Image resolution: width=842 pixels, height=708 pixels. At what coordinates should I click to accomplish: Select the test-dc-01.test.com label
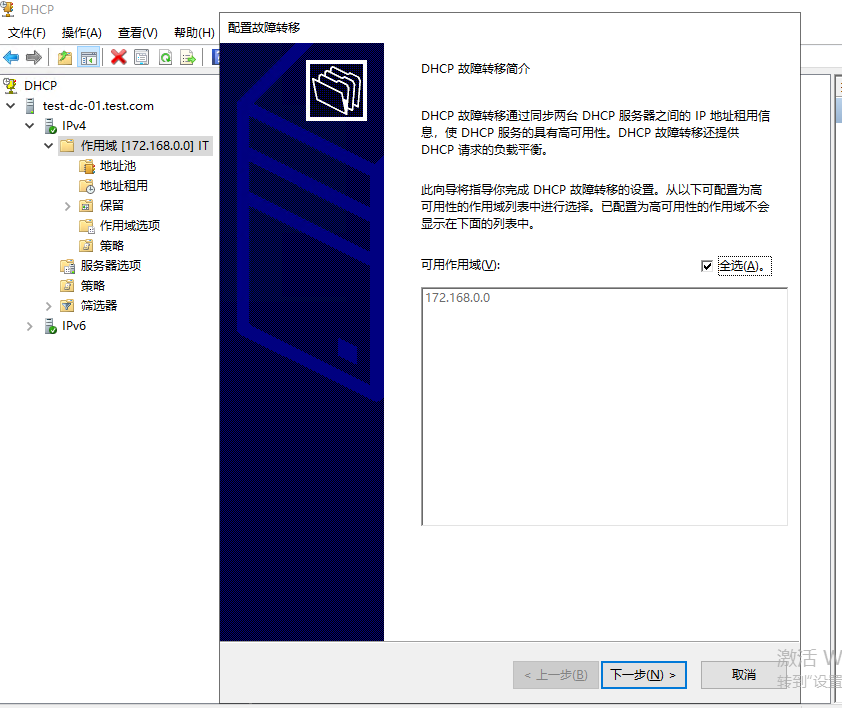tap(98, 106)
